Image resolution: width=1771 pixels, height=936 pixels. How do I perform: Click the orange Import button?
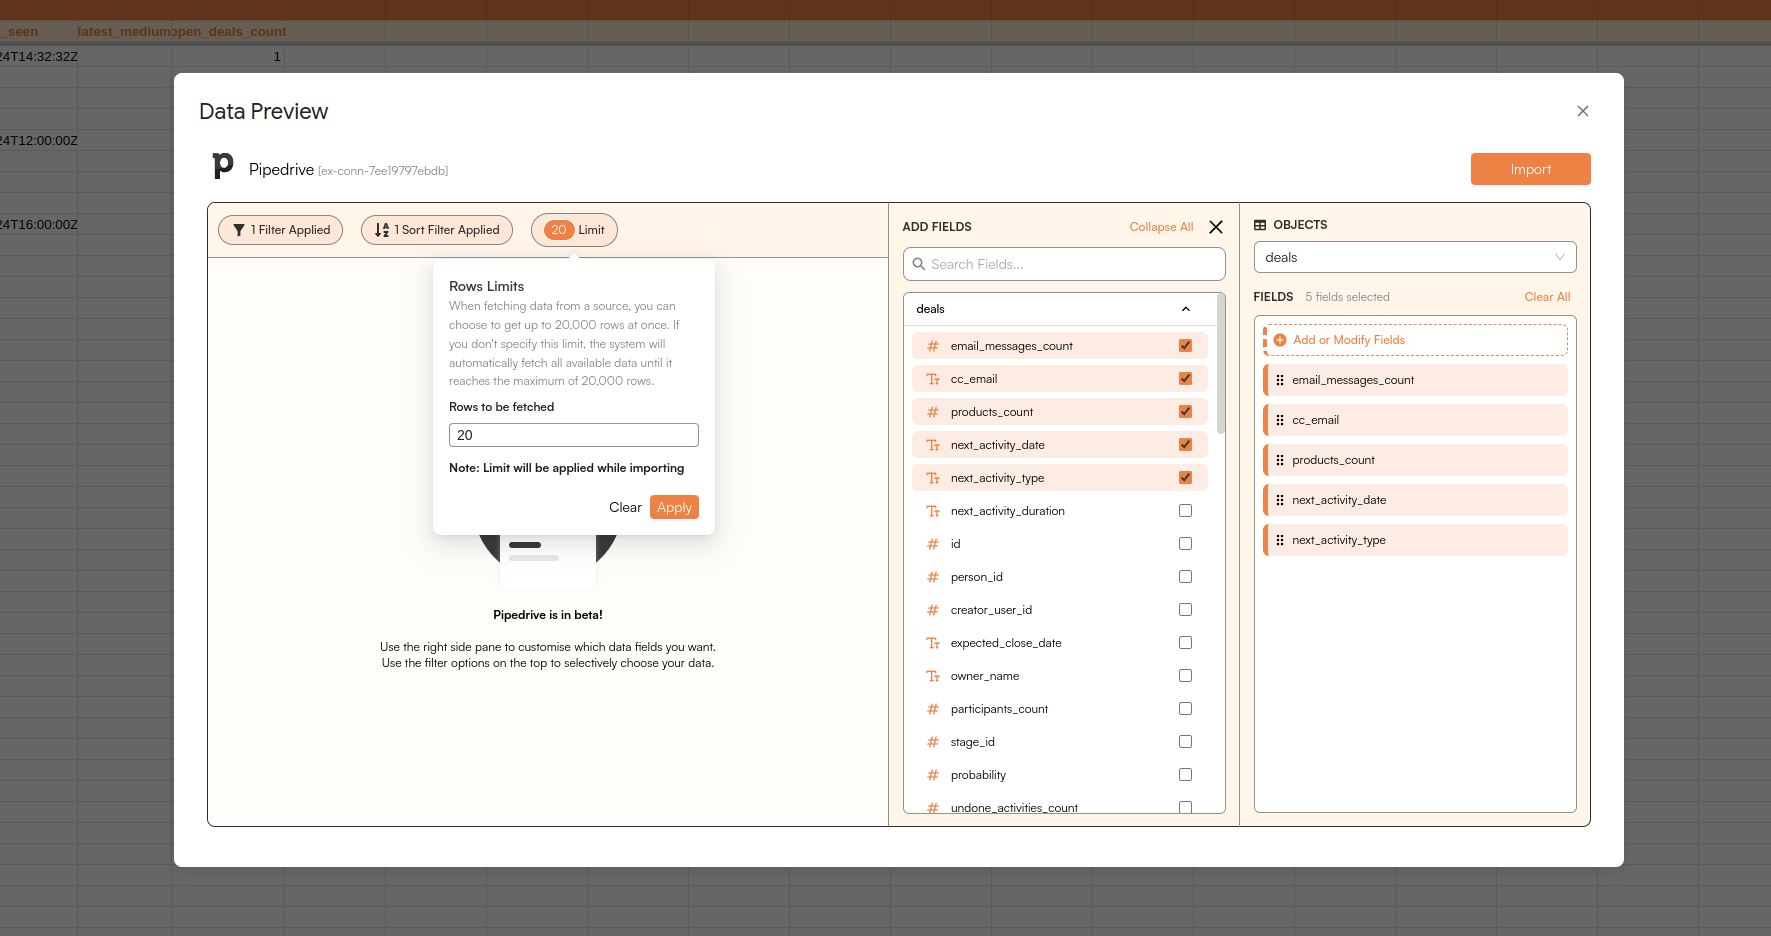(1531, 169)
